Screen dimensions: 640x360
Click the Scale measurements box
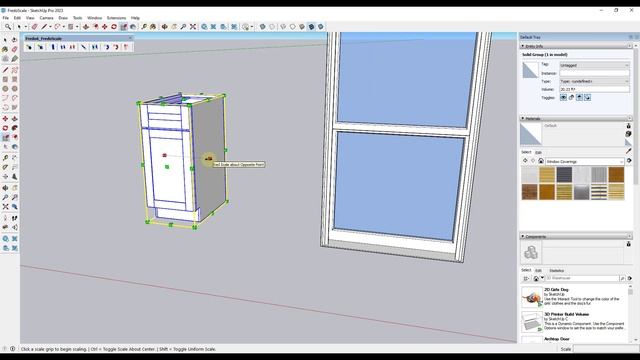[x=606, y=349]
